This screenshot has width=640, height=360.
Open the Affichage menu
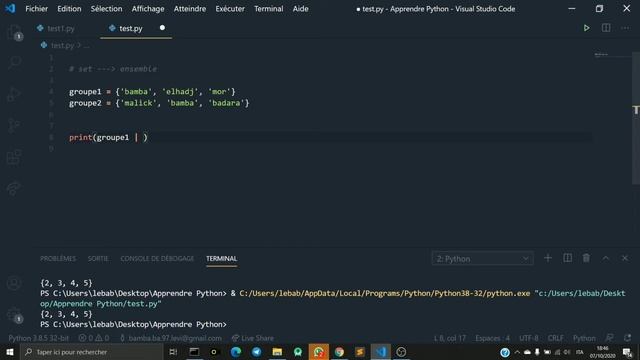pos(148,9)
